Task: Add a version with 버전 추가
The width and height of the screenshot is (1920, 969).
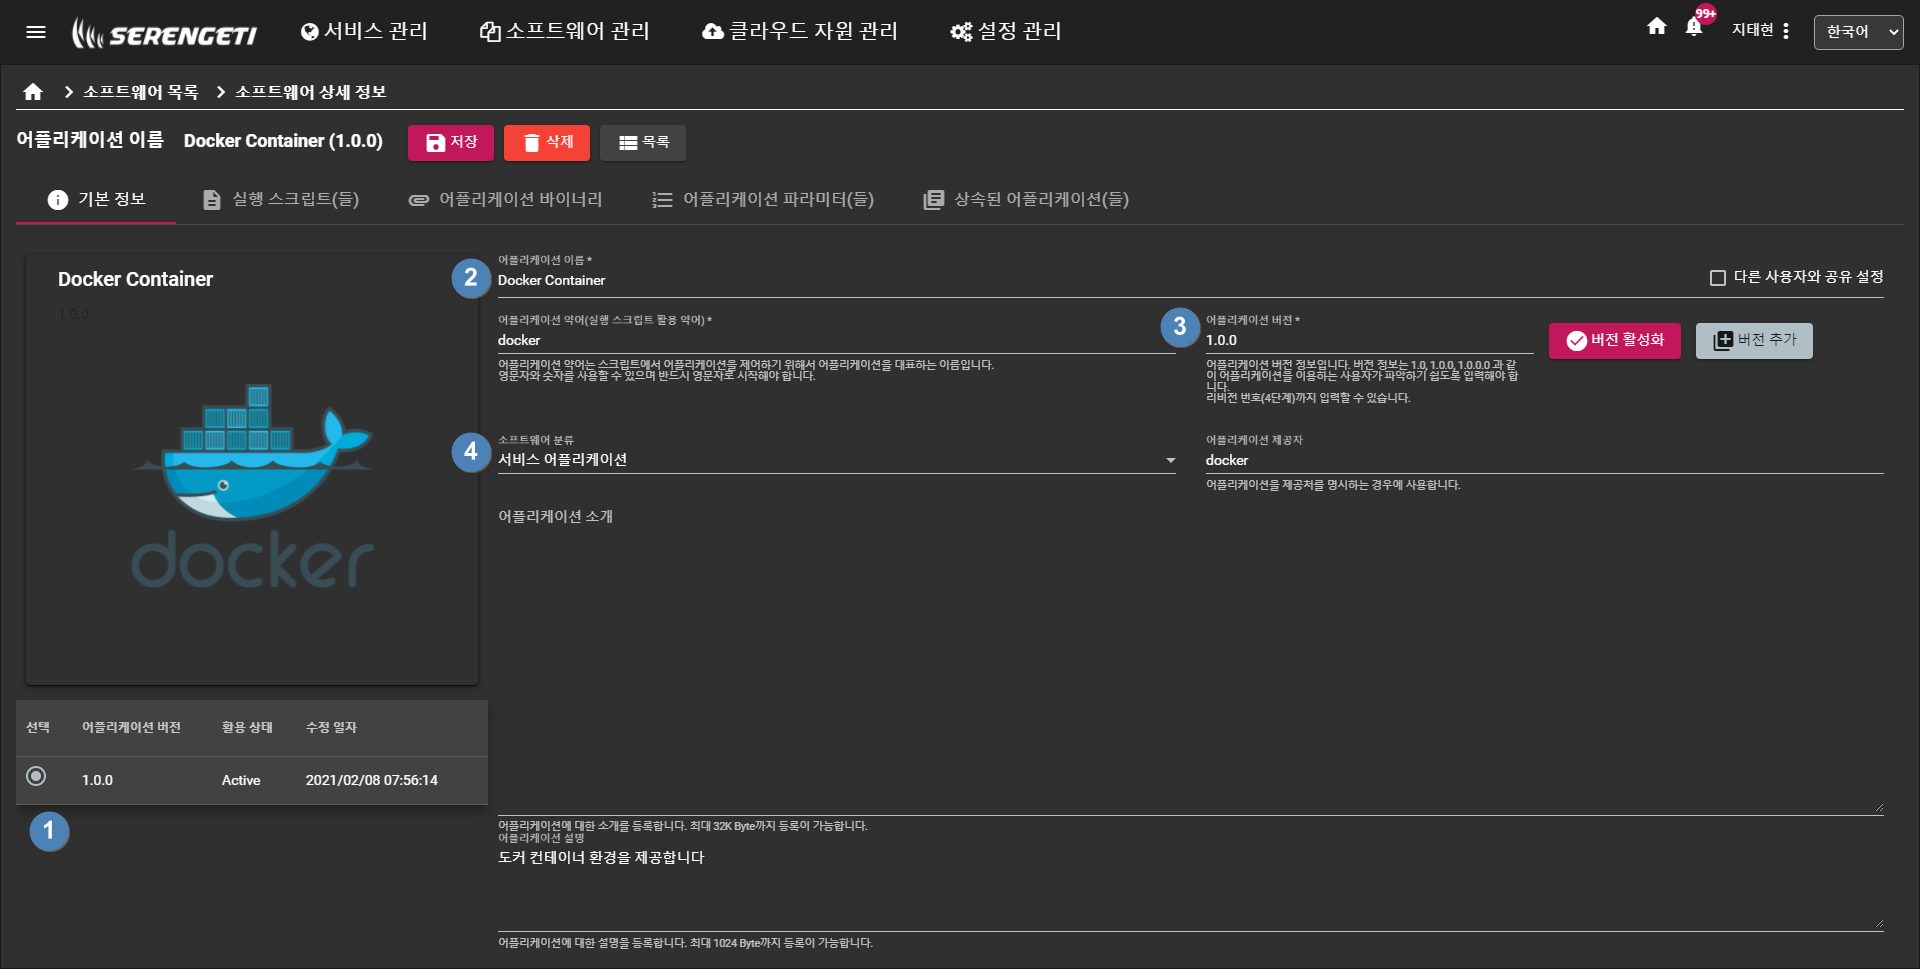Action: coord(1754,341)
